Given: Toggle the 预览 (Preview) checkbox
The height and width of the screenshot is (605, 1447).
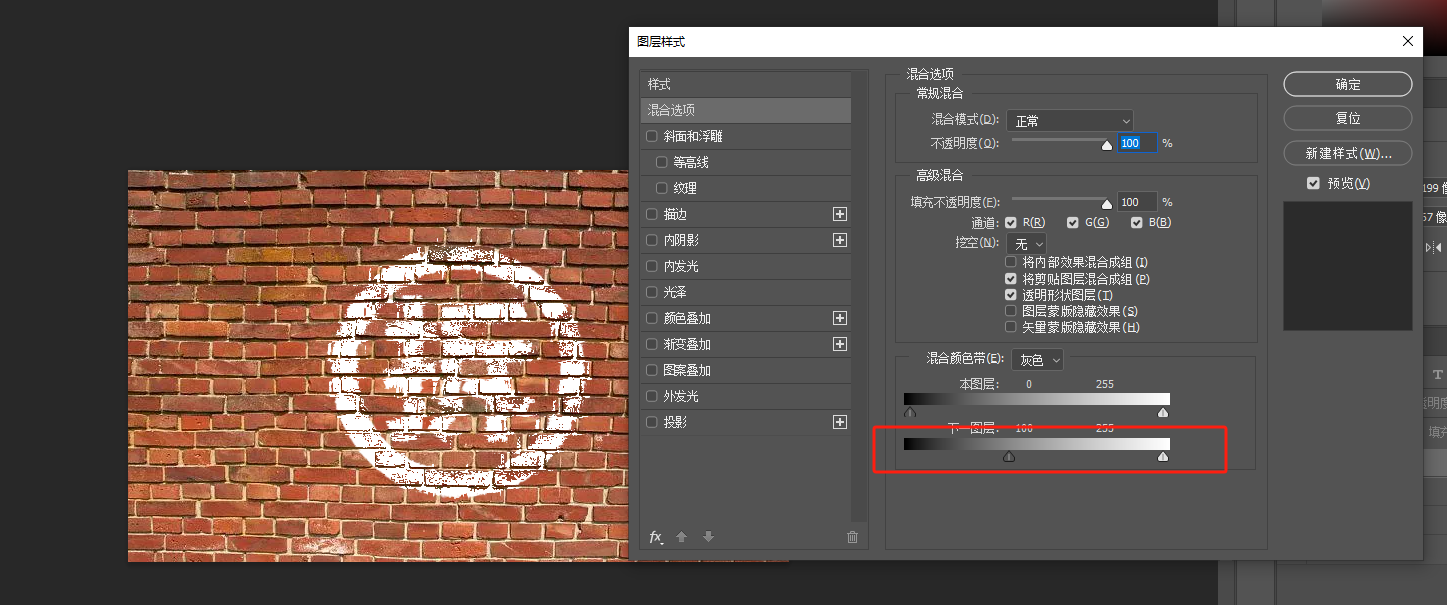Looking at the screenshot, I should coord(1314,183).
